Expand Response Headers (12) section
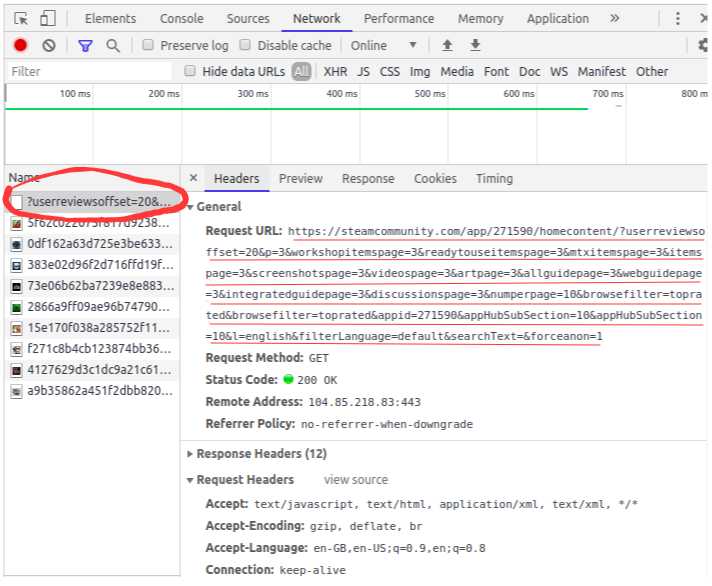 click(190, 453)
